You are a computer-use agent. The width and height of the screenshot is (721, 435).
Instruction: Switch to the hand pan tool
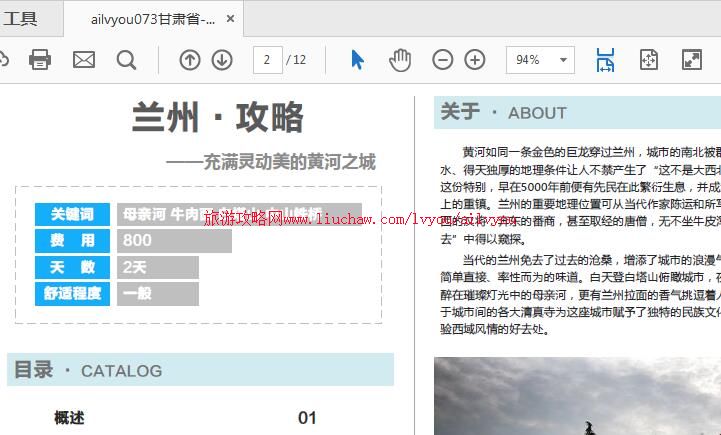coord(400,60)
